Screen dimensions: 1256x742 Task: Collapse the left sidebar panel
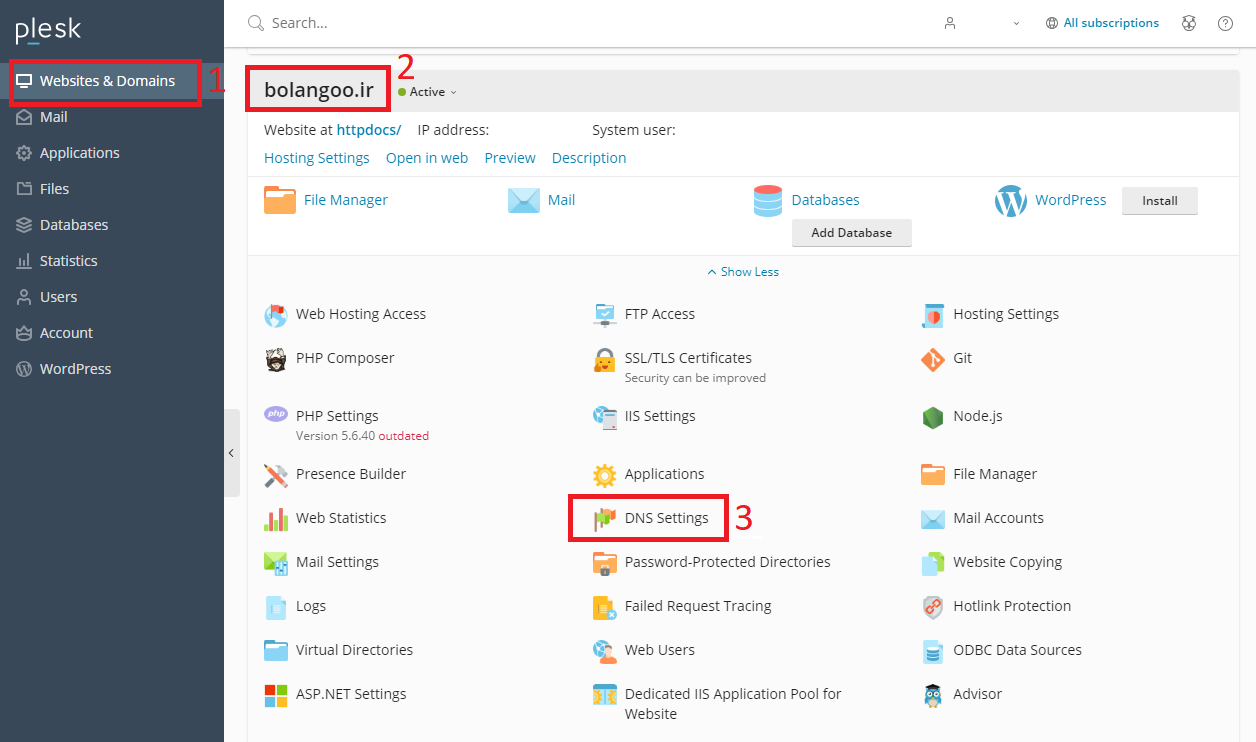pyautogui.click(x=231, y=453)
